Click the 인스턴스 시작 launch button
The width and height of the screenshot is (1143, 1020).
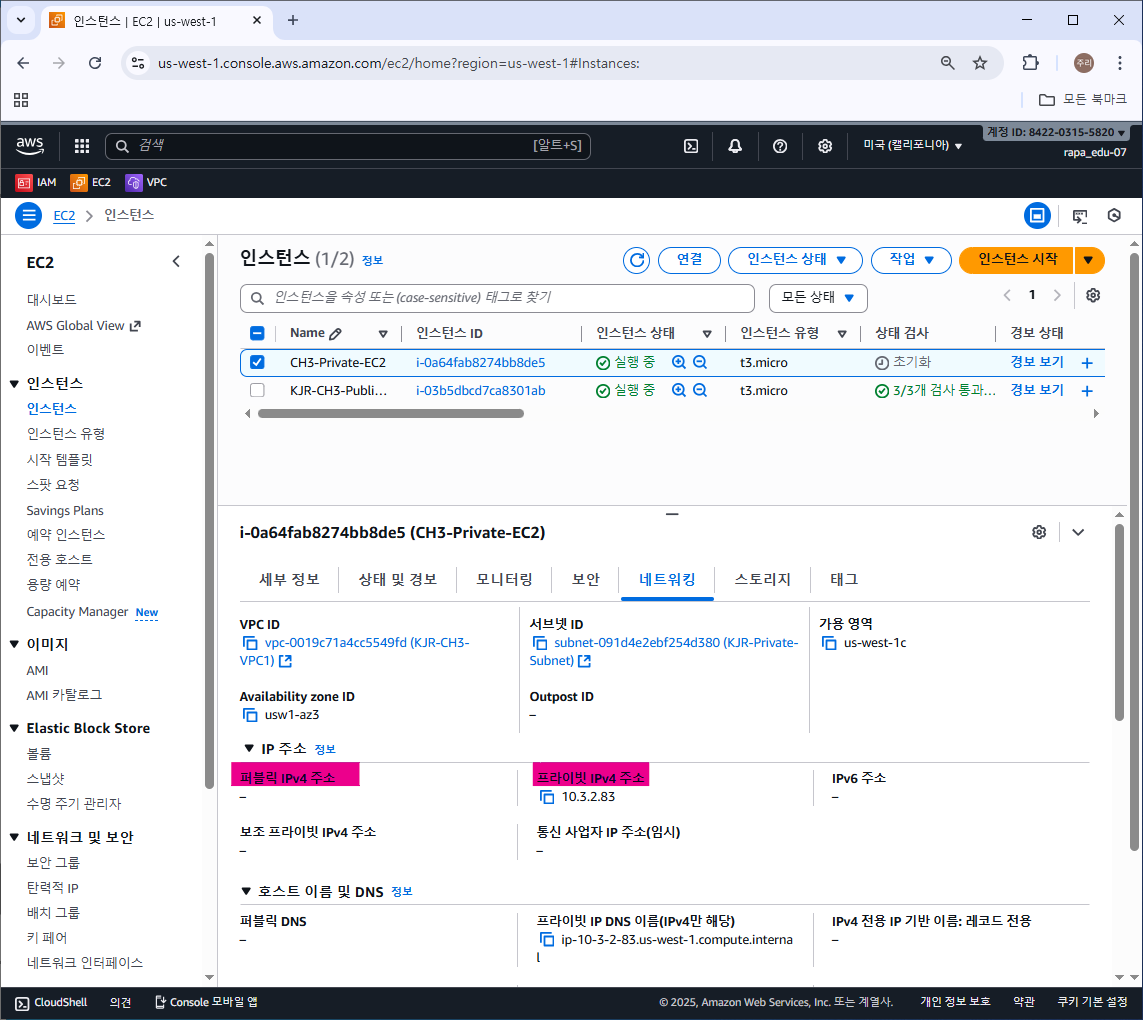pyautogui.click(x=1017, y=260)
